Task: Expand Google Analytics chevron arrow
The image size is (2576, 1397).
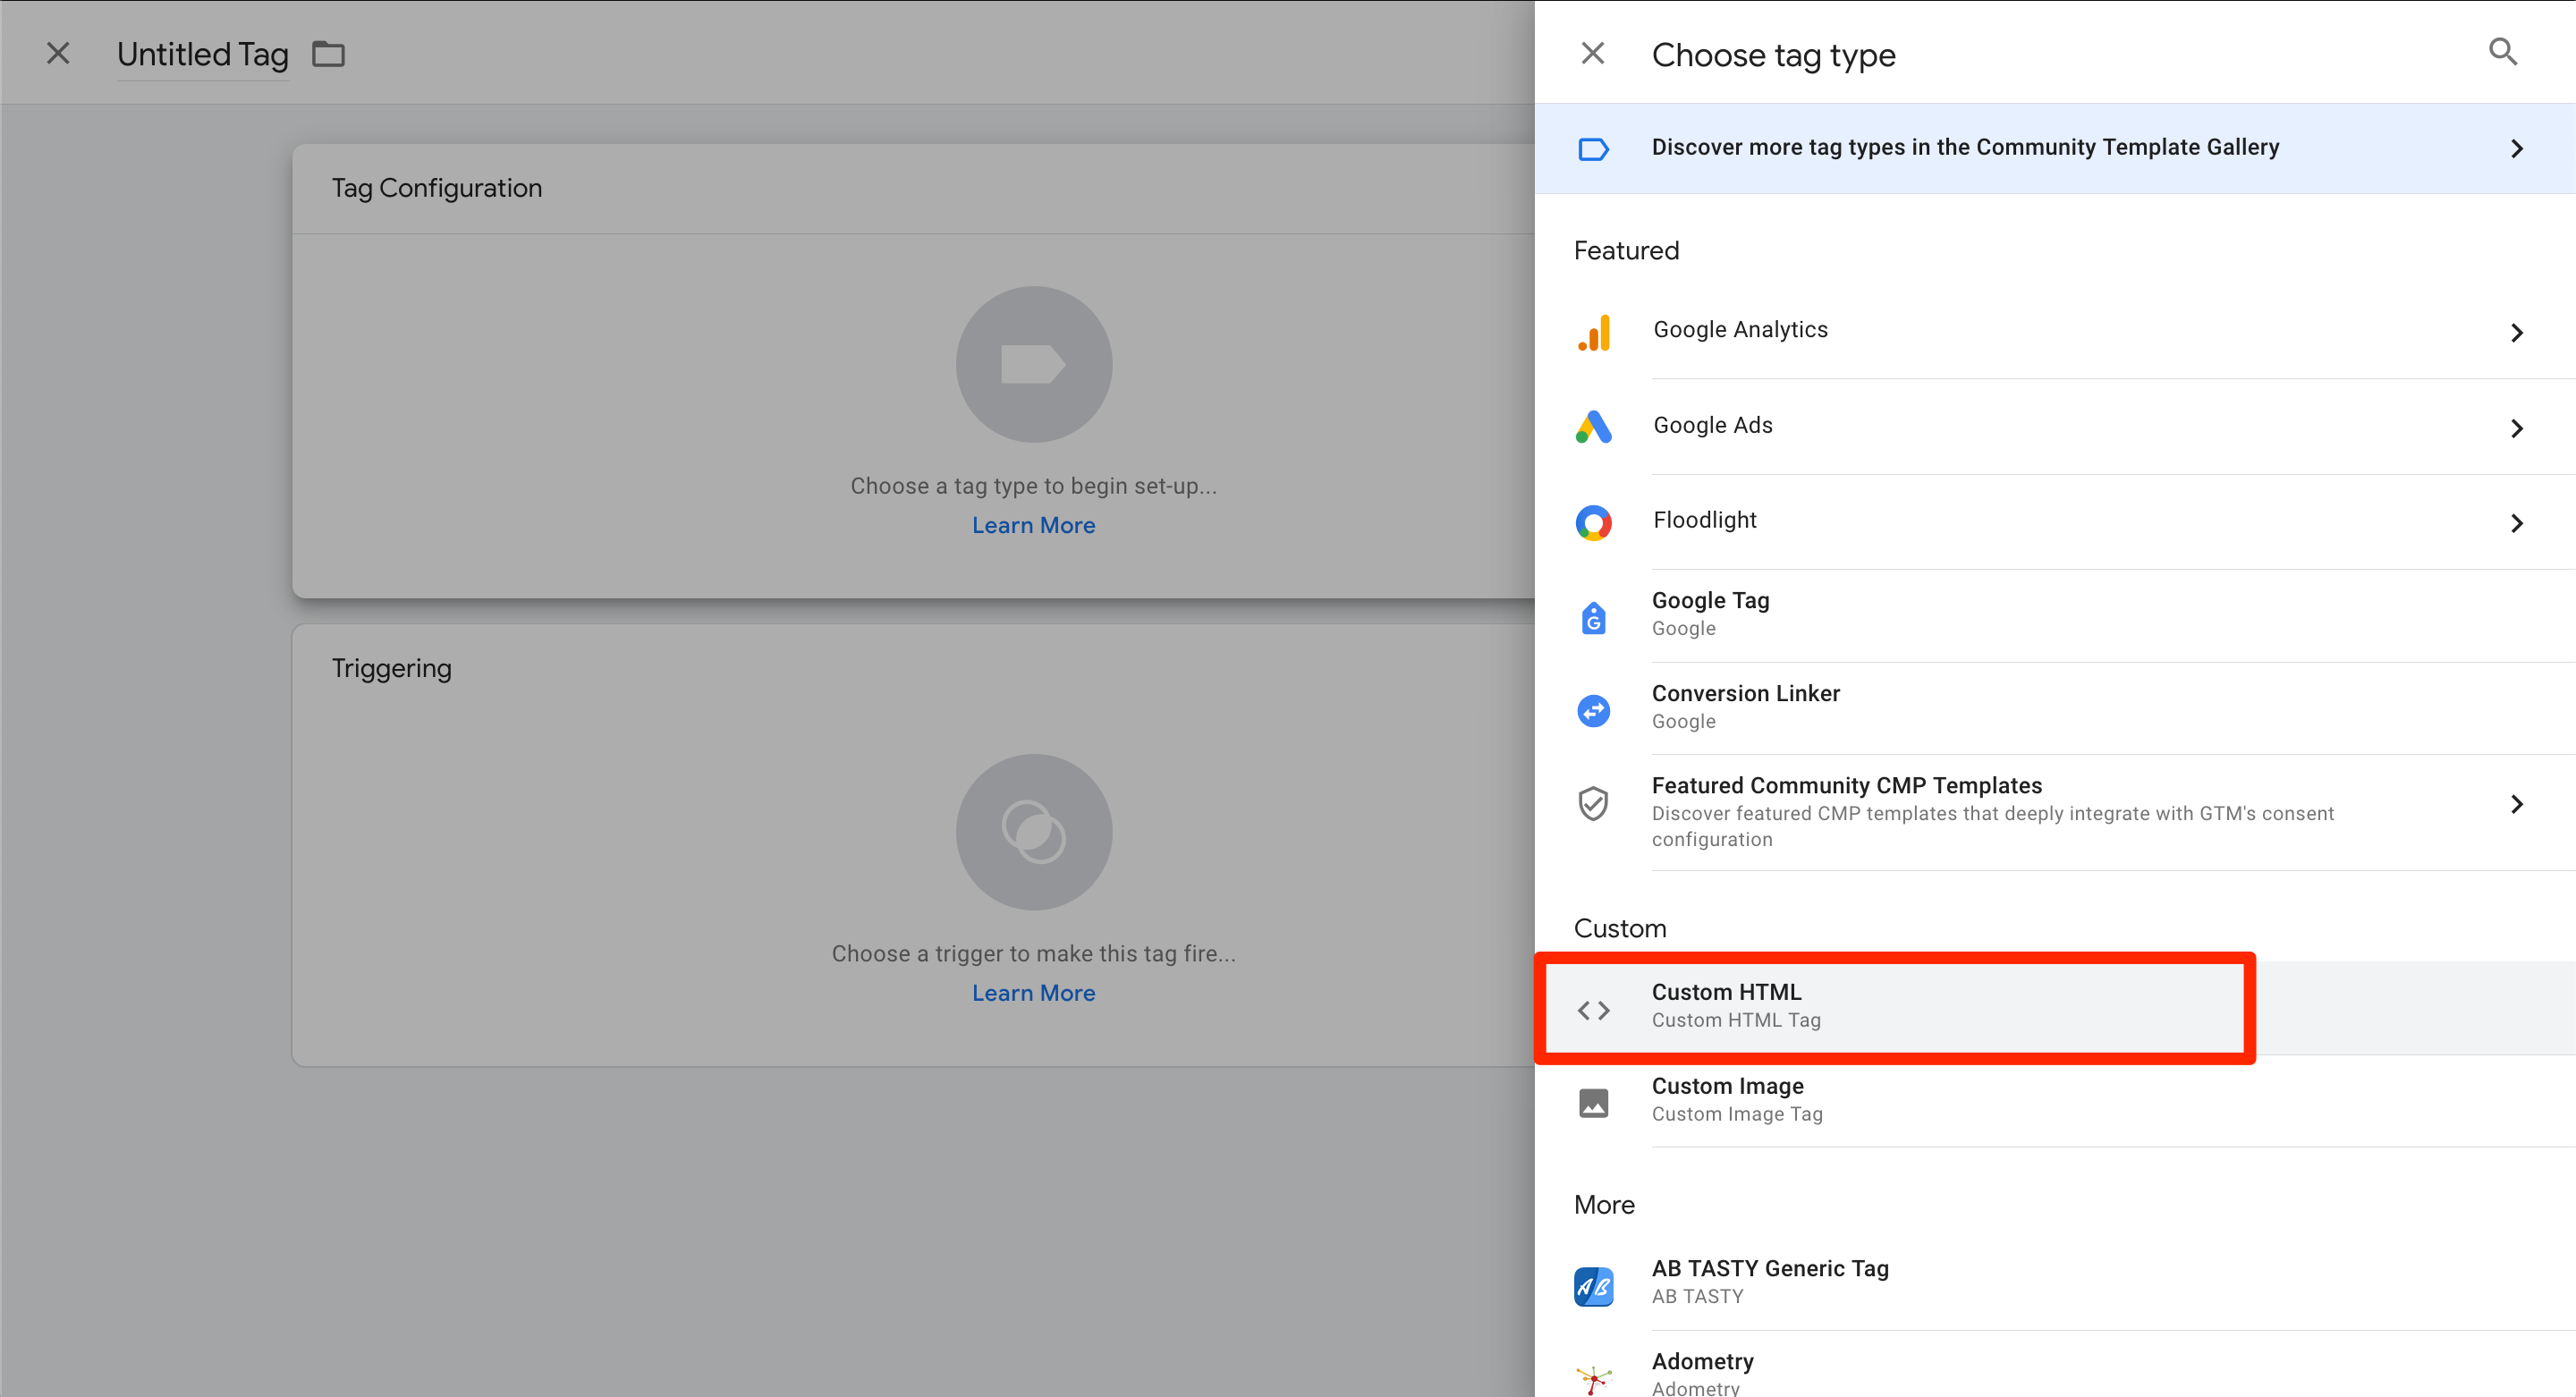Action: (x=2517, y=333)
